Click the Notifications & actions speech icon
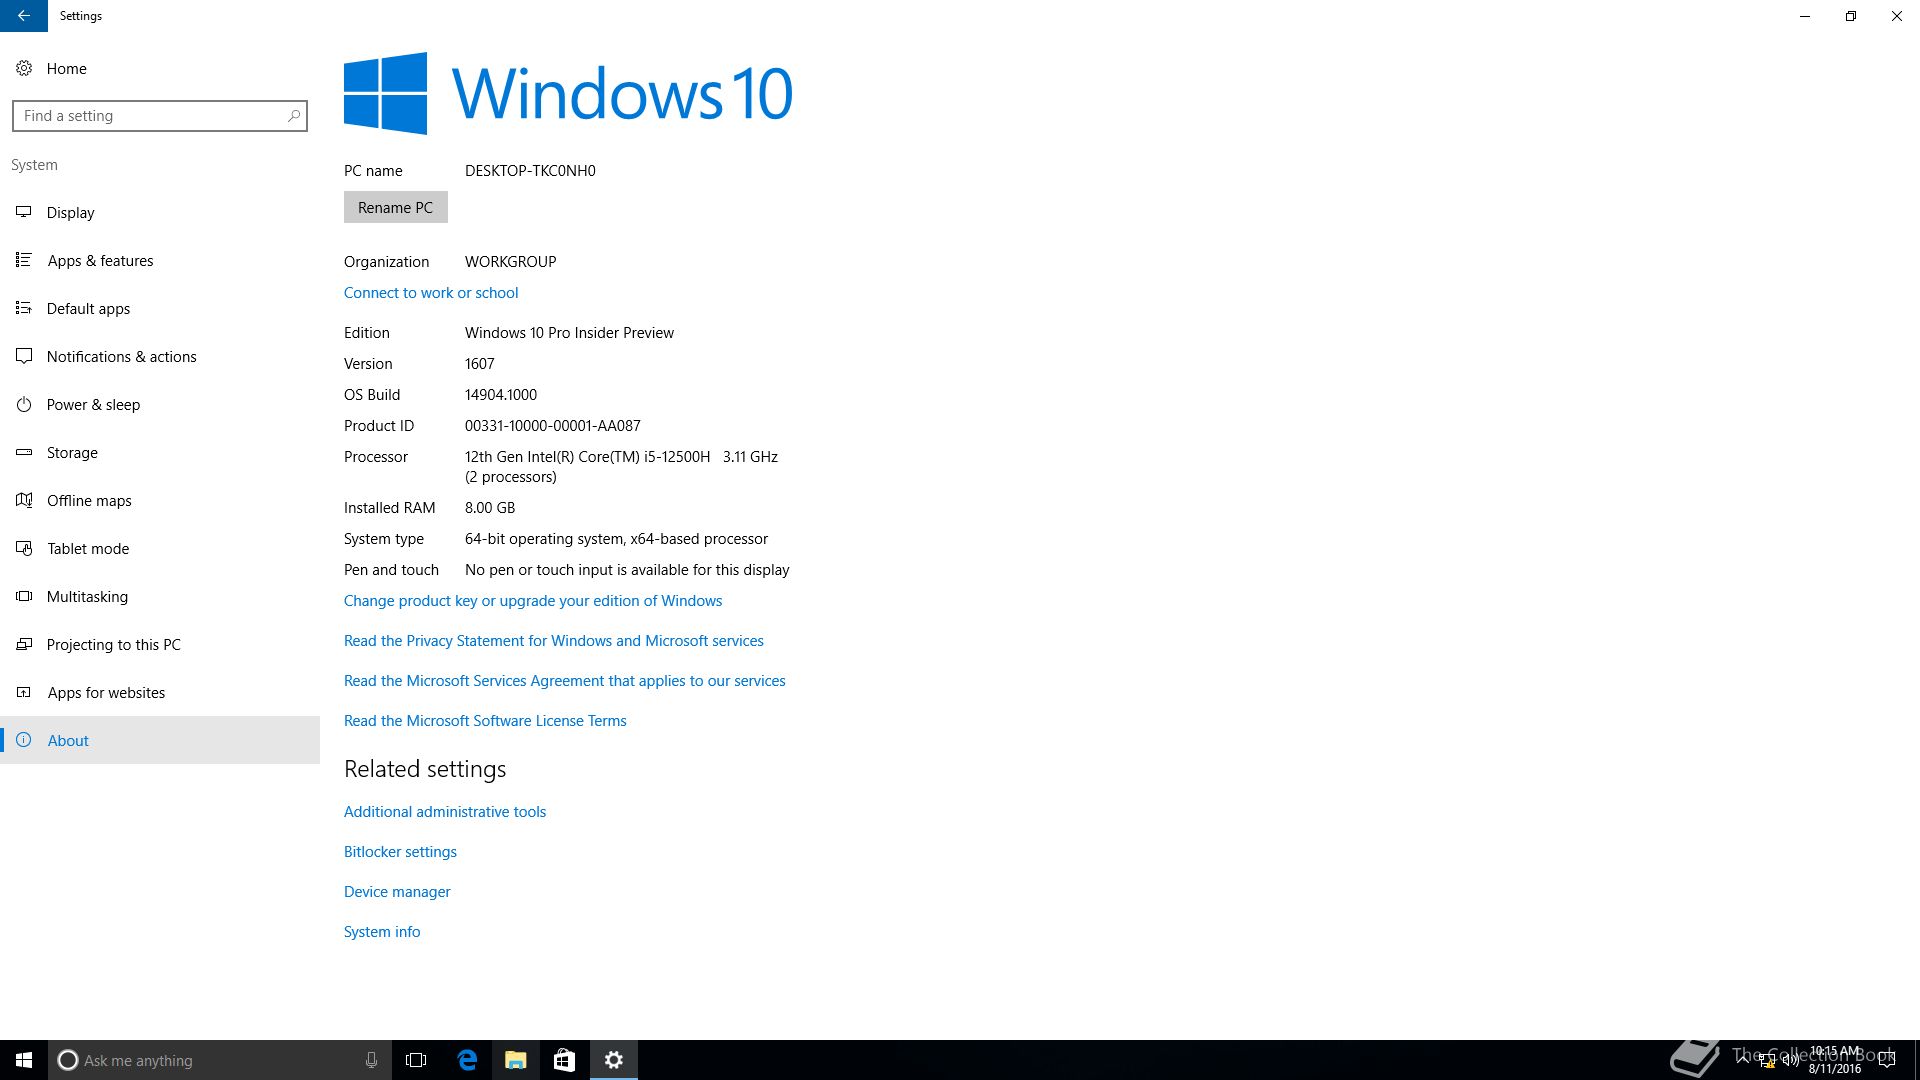The height and width of the screenshot is (1080, 1920). 24,356
